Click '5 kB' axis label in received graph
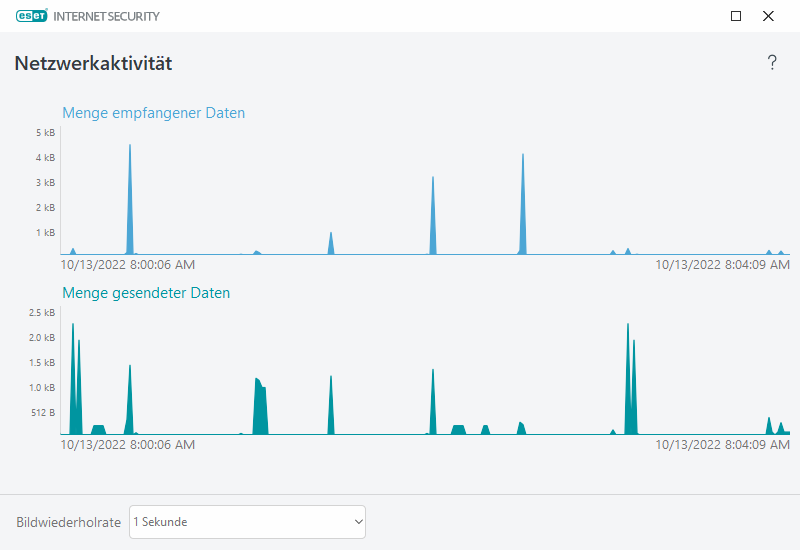The height and width of the screenshot is (550, 800). click(45, 133)
